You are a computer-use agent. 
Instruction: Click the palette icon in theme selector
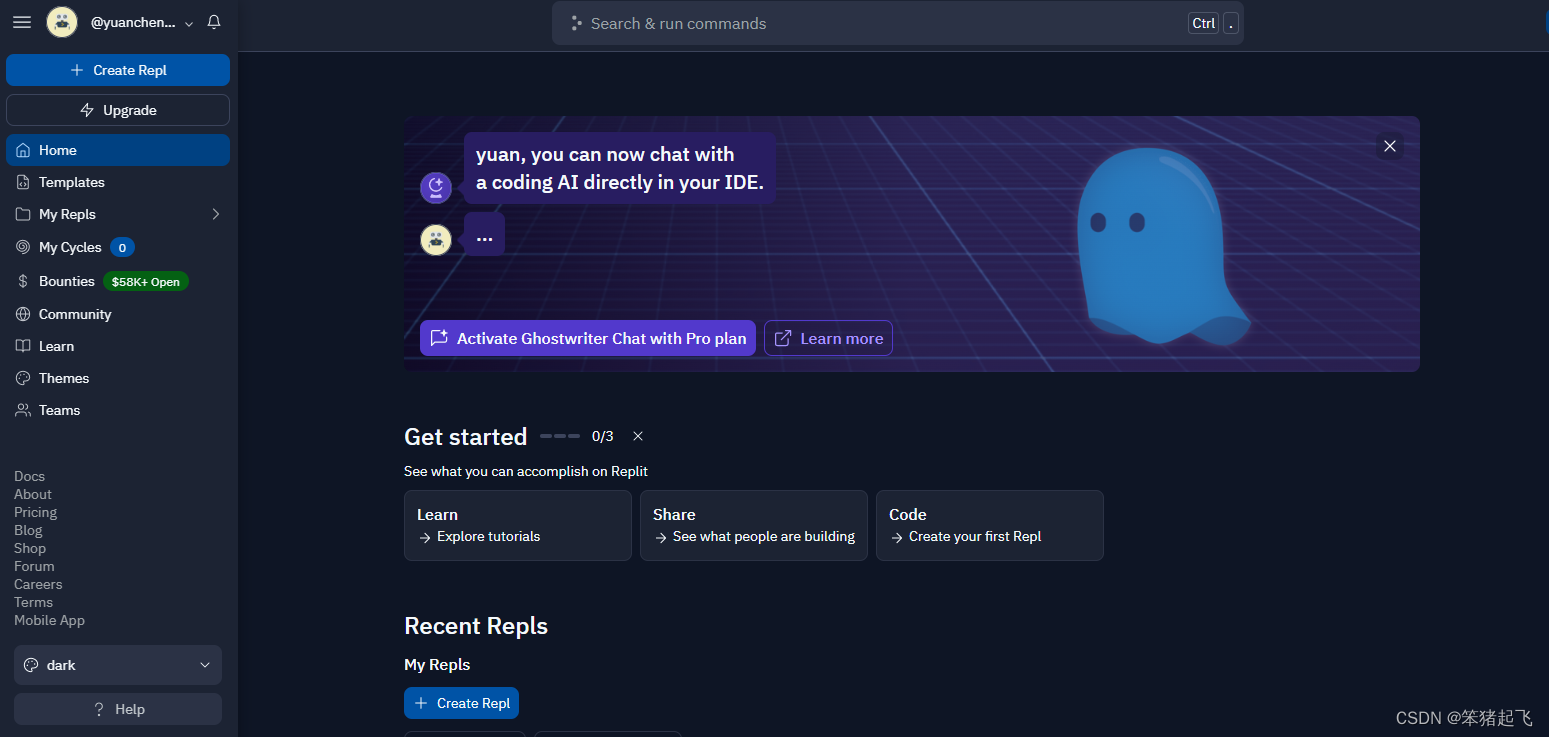tap(31, 665)
